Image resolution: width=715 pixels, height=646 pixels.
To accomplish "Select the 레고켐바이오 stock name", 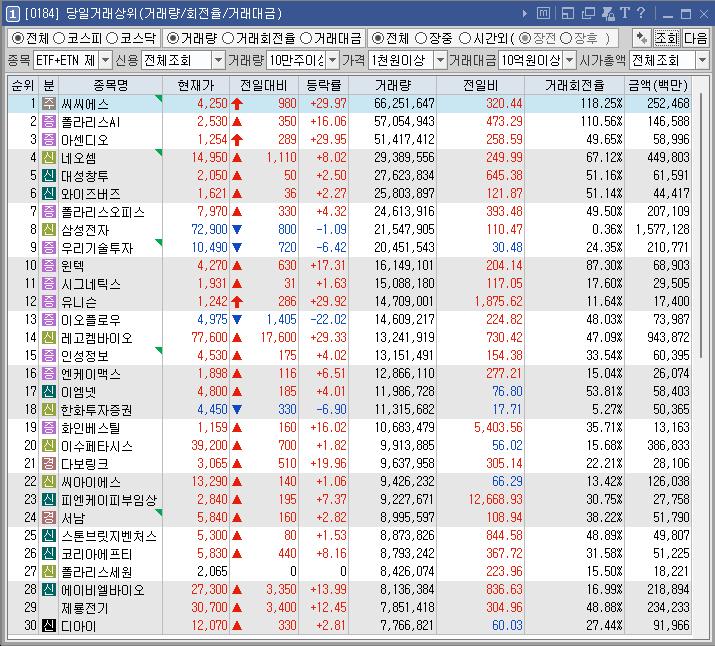I will 97,338.
